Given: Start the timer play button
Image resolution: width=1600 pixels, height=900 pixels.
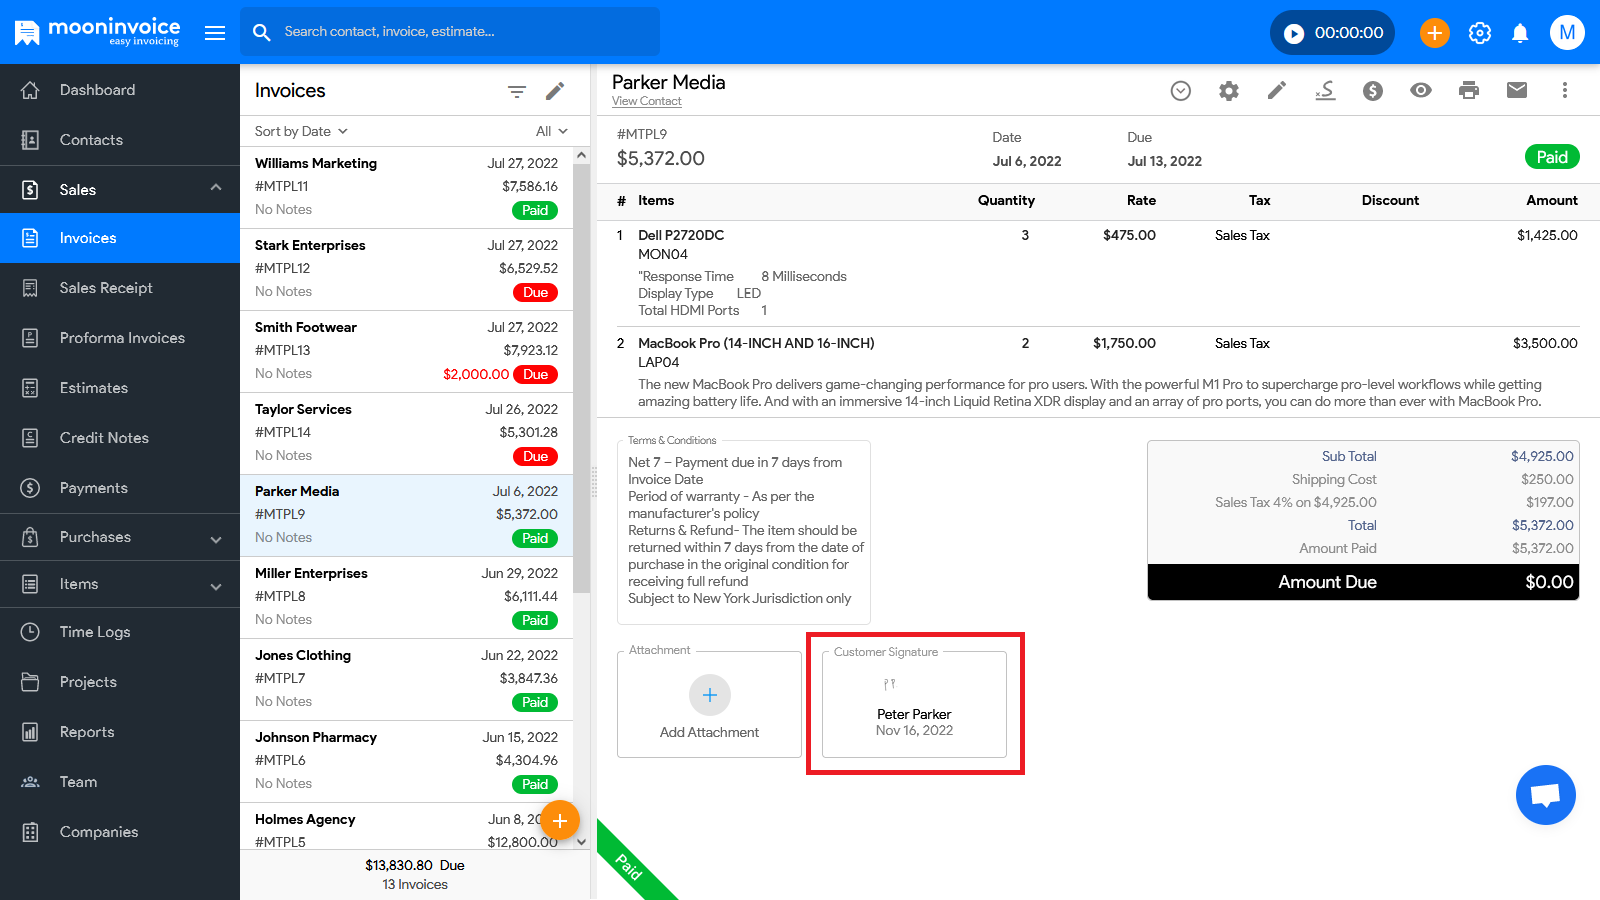Looking at the screenshot, I should (x=1294, y=33).
